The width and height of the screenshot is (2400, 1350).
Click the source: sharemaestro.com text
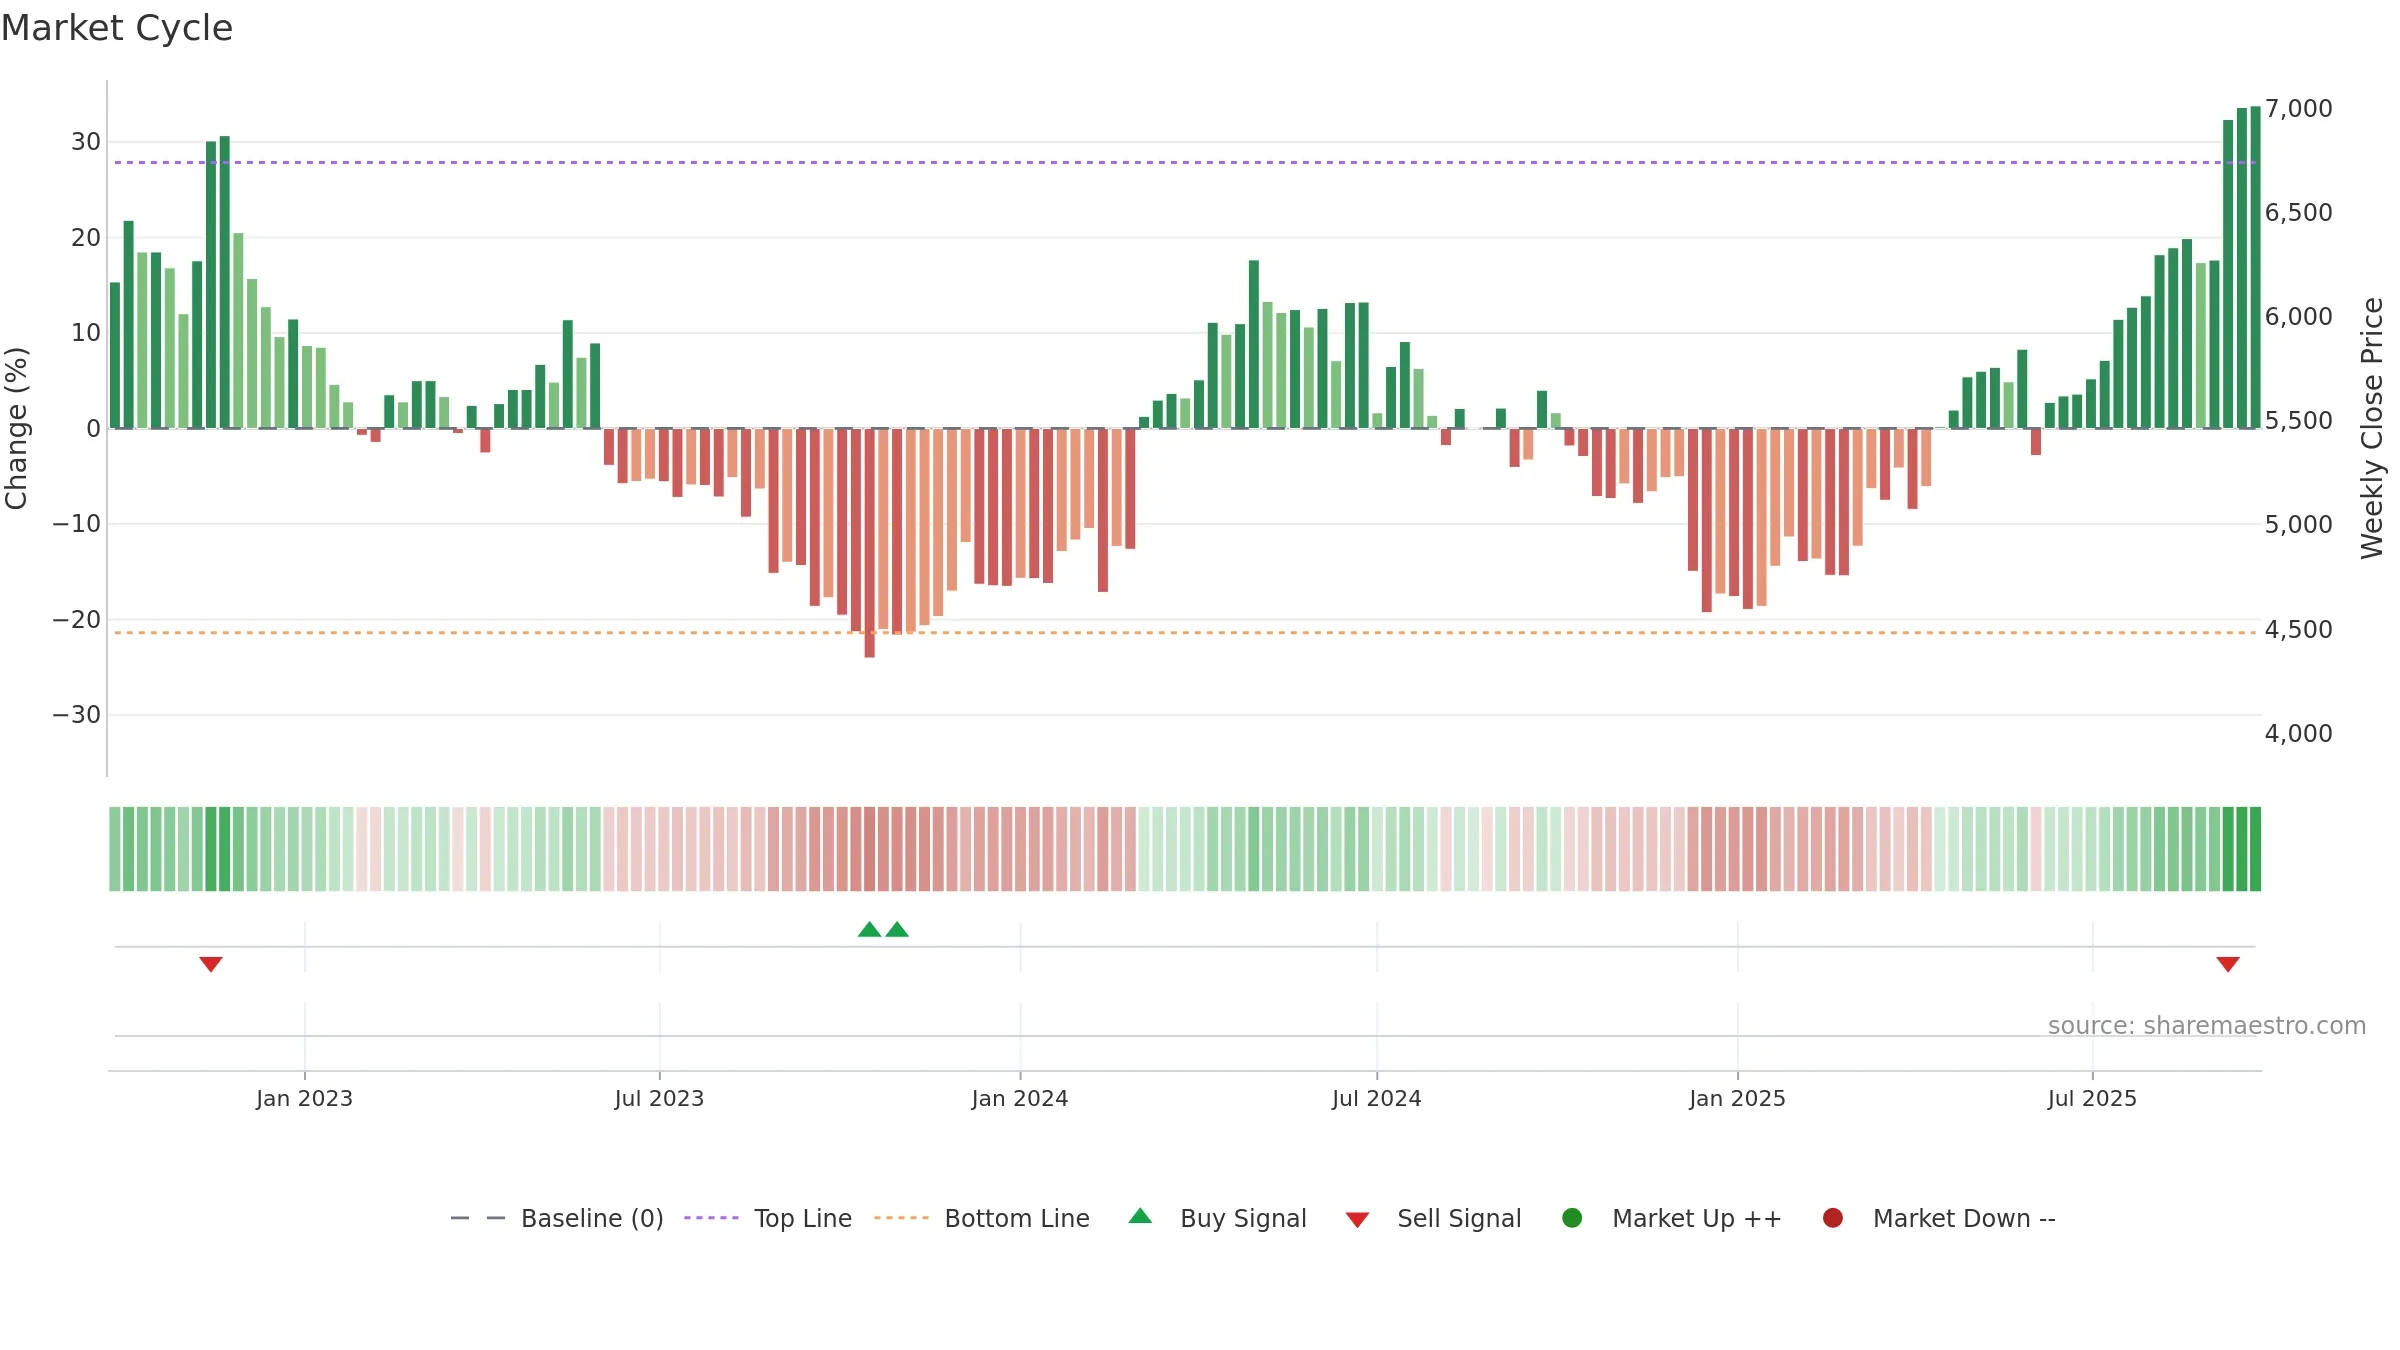(x=2207, y=1025)
